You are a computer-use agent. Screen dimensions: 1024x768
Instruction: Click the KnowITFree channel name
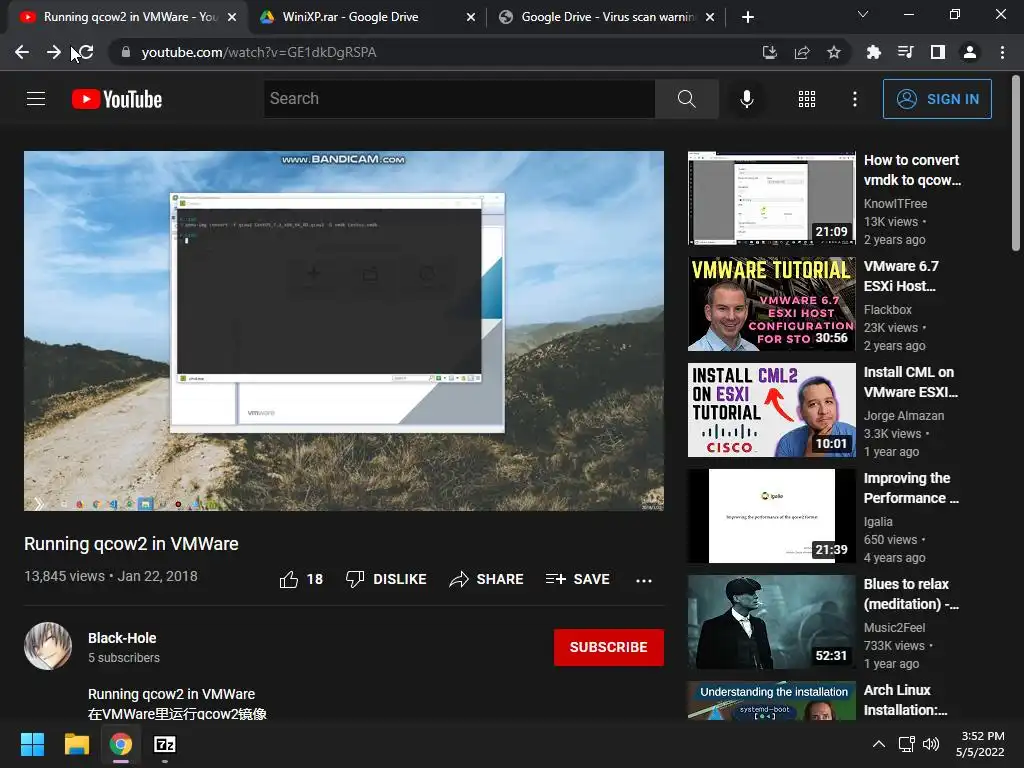pyautogui.click(x=895, y=204)
